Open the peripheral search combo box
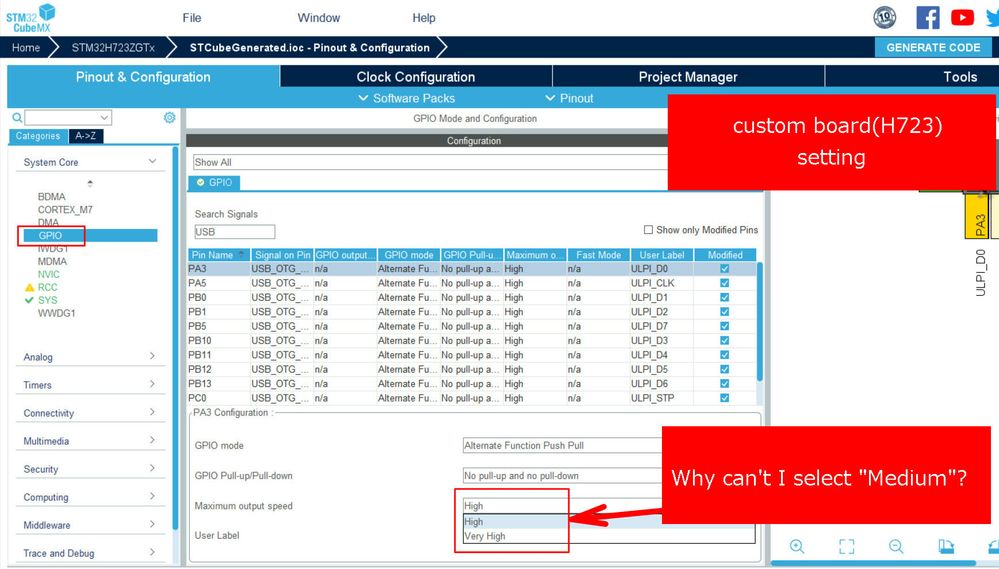Screen dimensions: 999x569 tap(68, 118)
